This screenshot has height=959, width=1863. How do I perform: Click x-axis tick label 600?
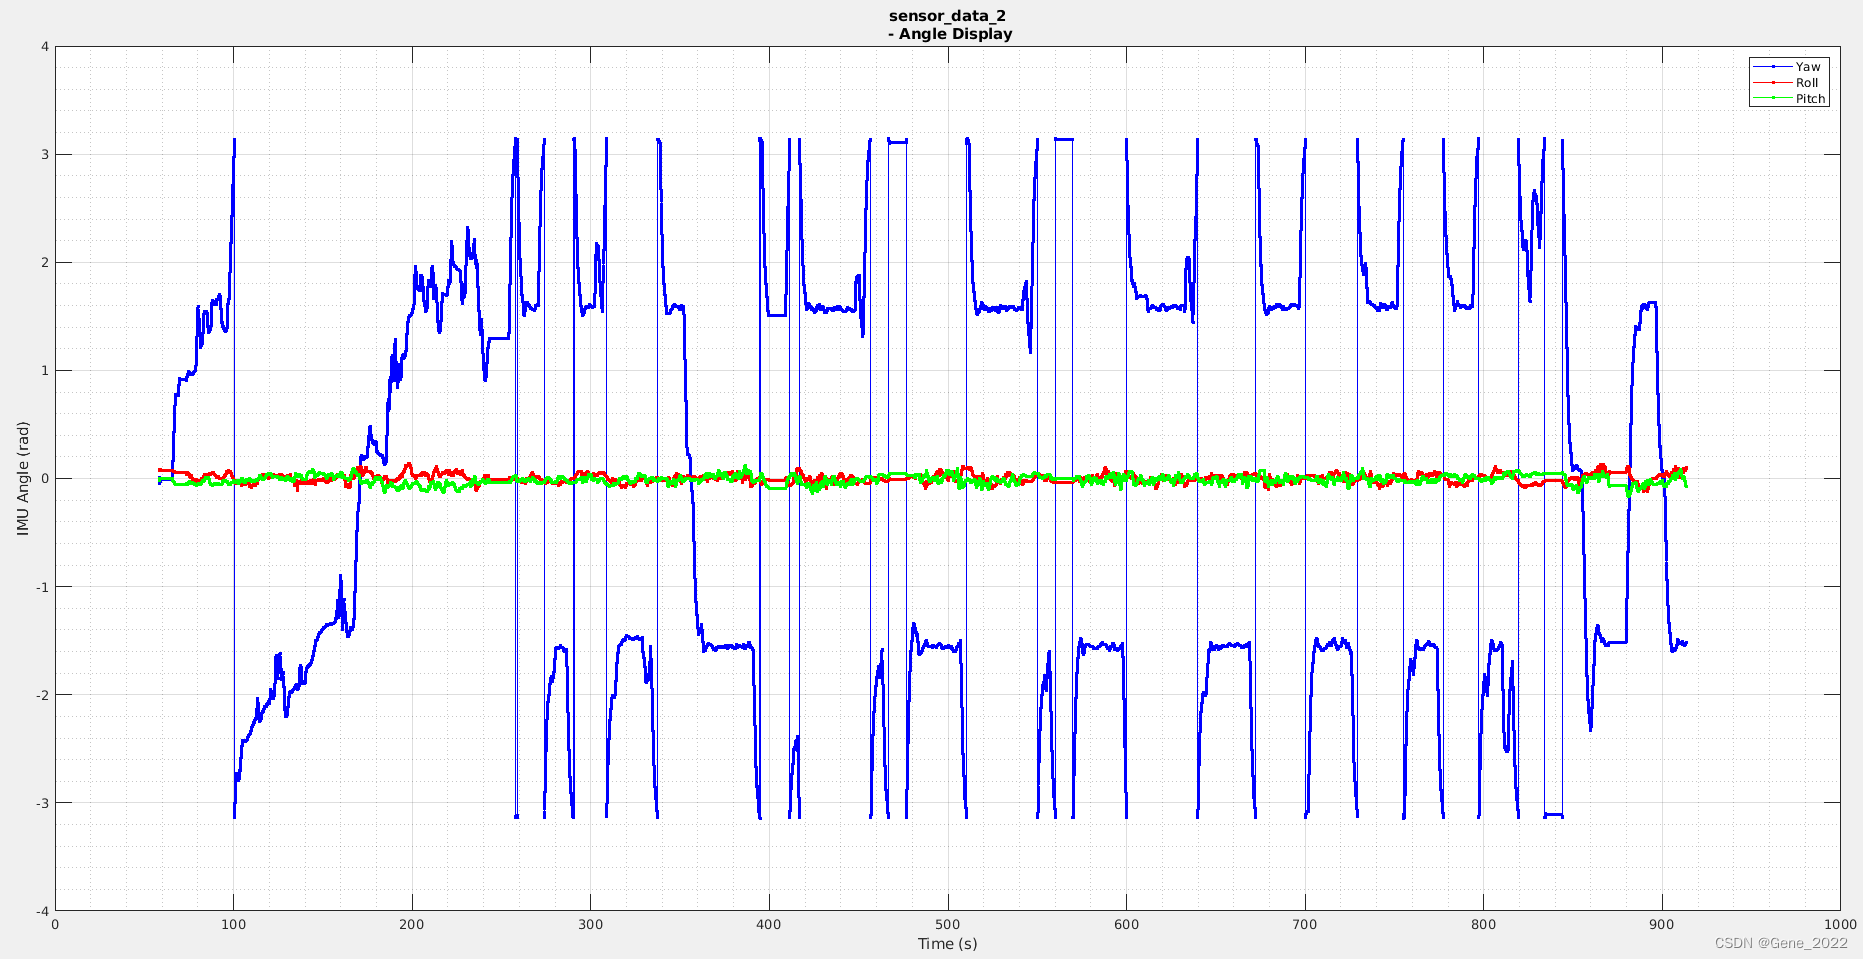click(x=1126, y=925)
